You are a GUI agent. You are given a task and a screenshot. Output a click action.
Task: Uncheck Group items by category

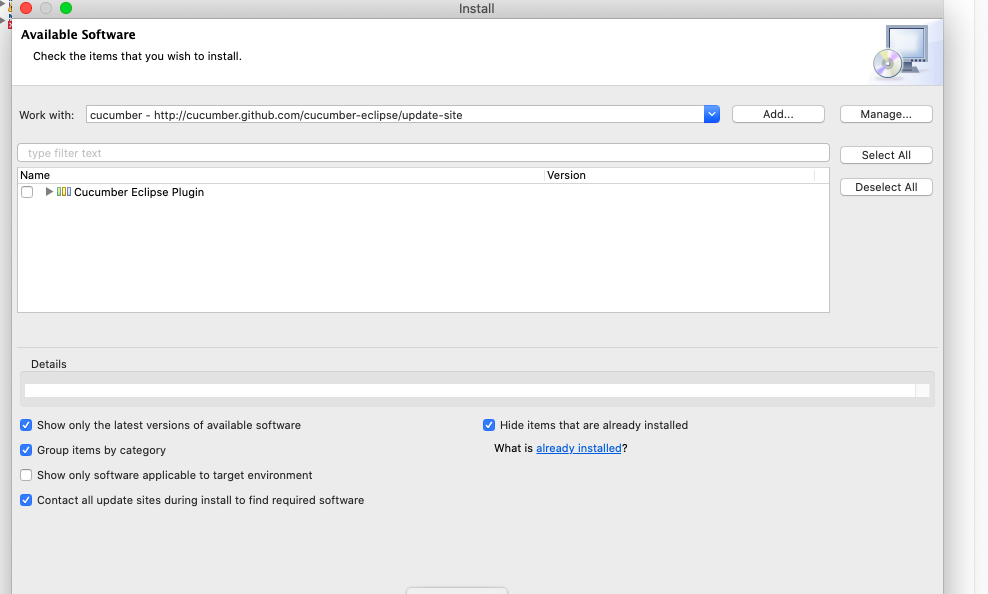coord(26,450)
